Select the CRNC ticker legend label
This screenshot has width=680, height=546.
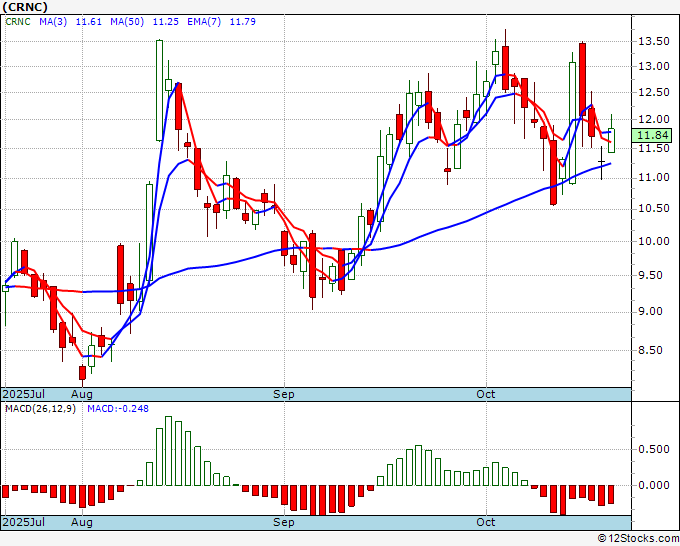pos(18,21)
